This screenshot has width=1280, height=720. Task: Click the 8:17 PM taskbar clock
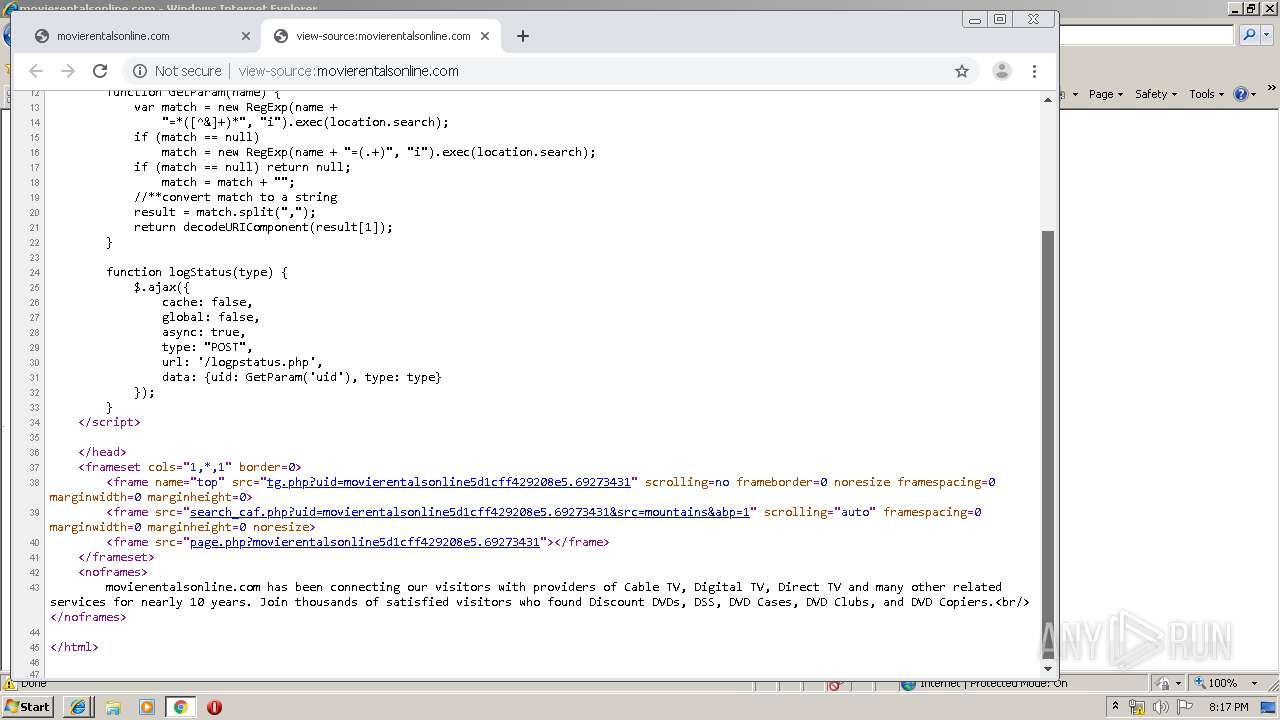[x=1228, y=707]
